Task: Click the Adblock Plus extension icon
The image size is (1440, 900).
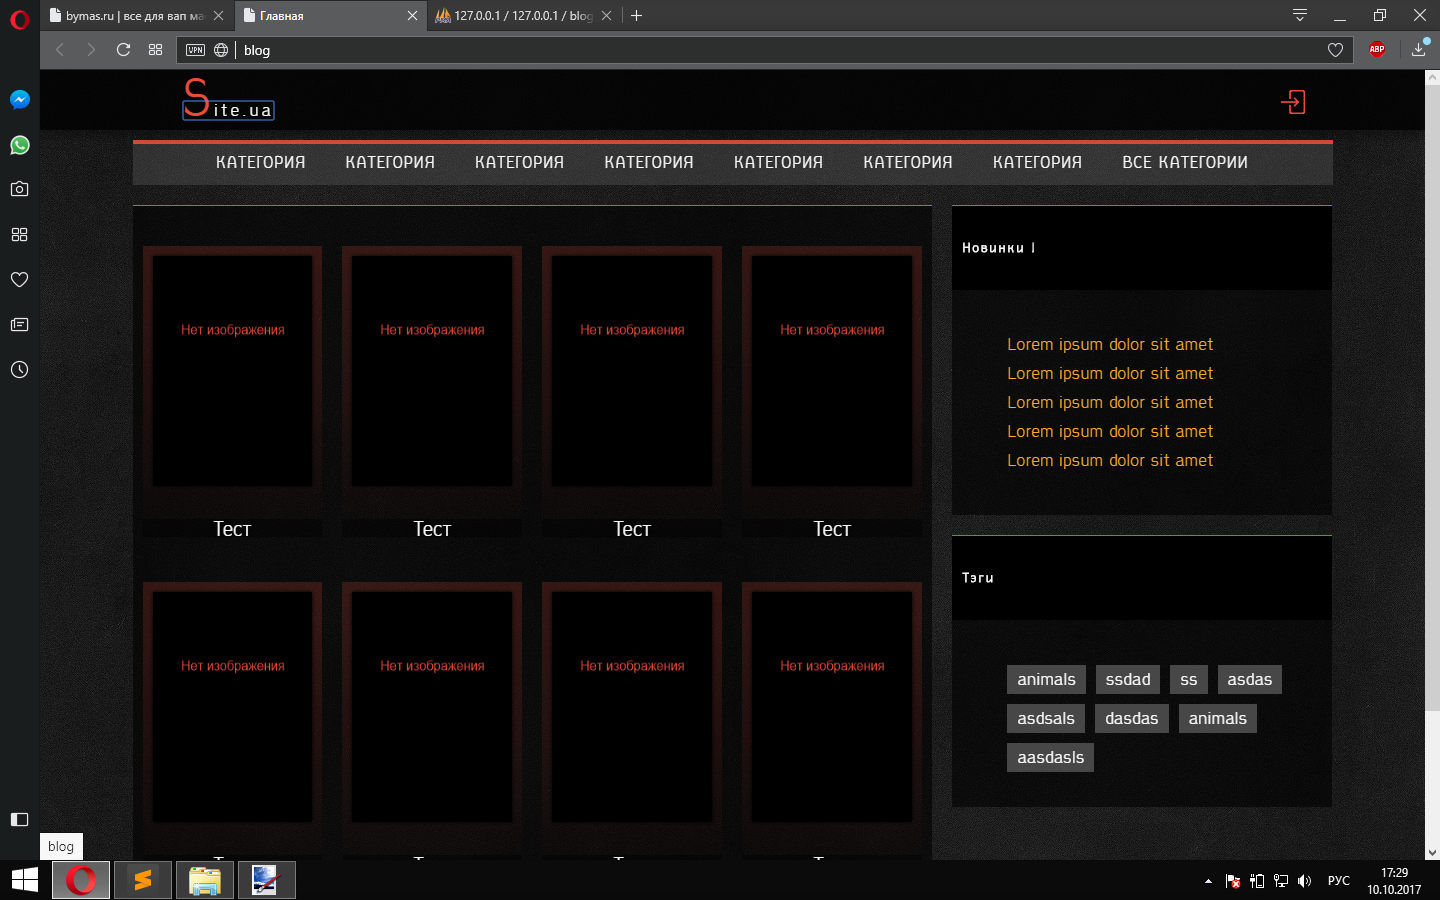Action: coord(1377,49)
